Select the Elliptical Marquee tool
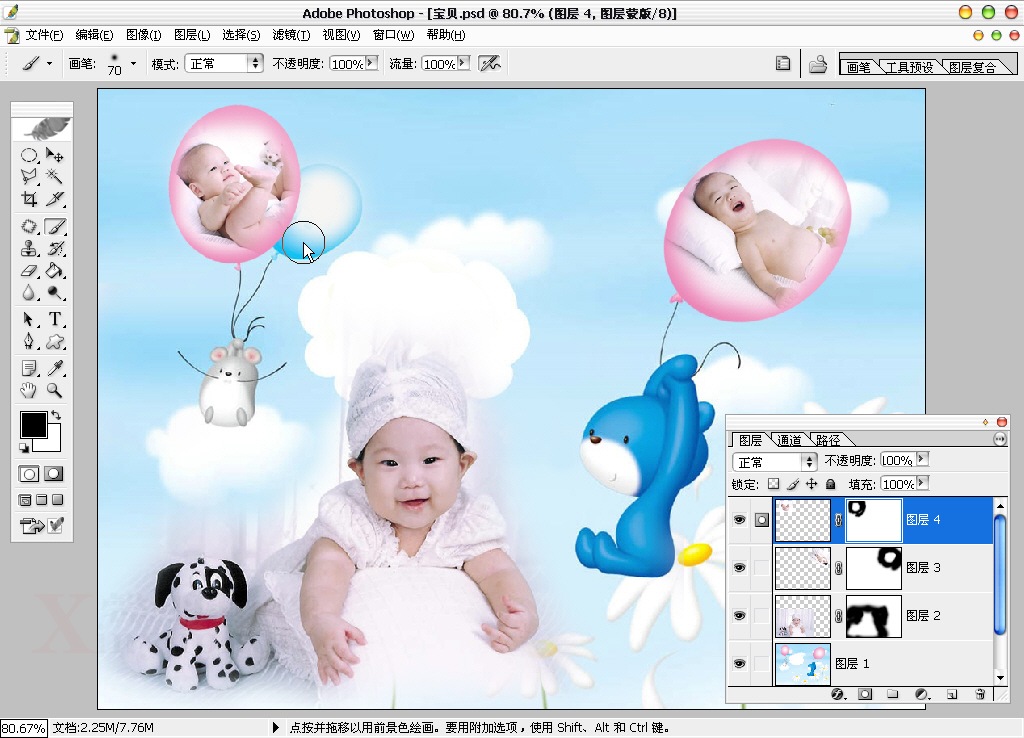The height and width of the screenshot is (738, 1024). pos(29,155)
